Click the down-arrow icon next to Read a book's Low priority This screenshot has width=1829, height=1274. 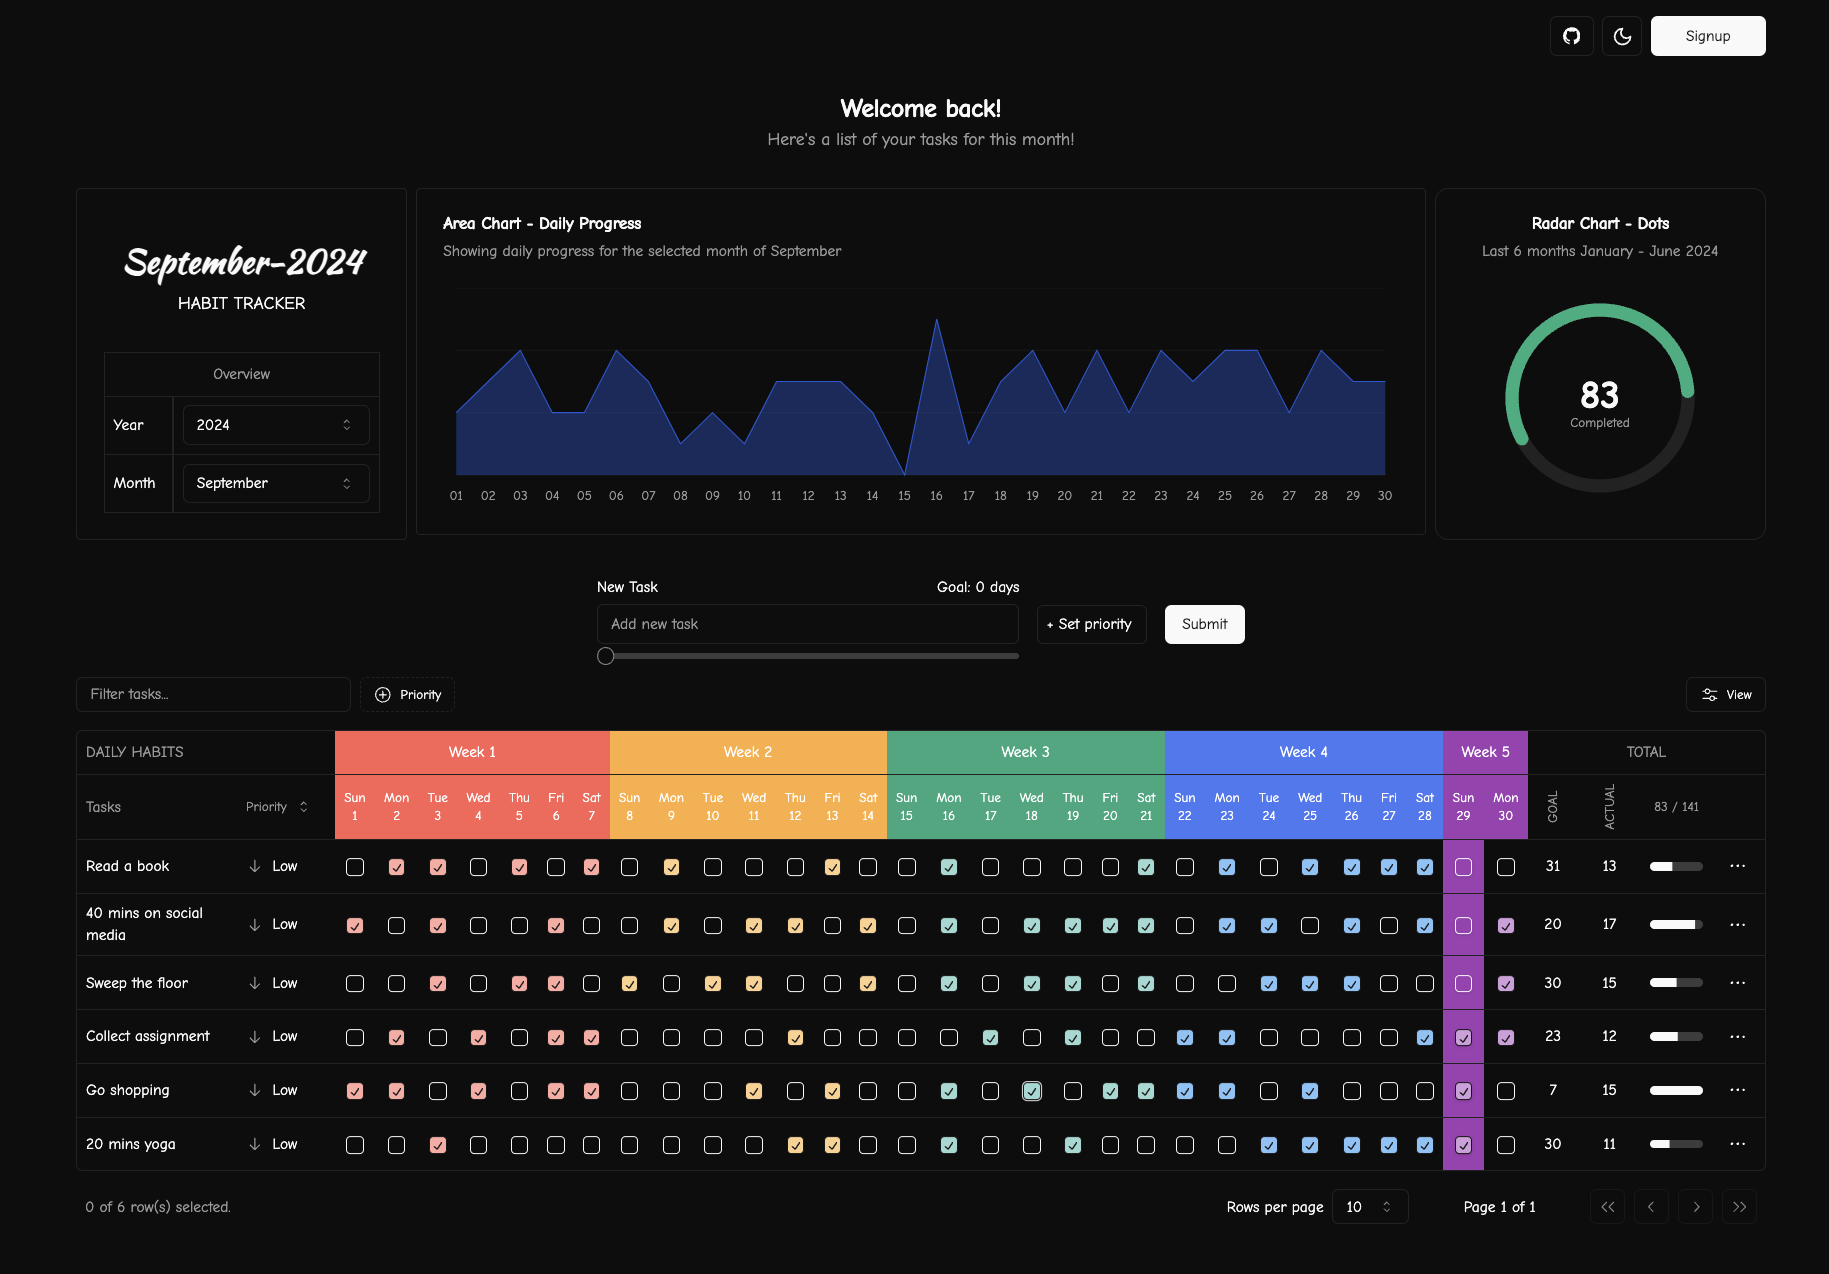(254, 866)
